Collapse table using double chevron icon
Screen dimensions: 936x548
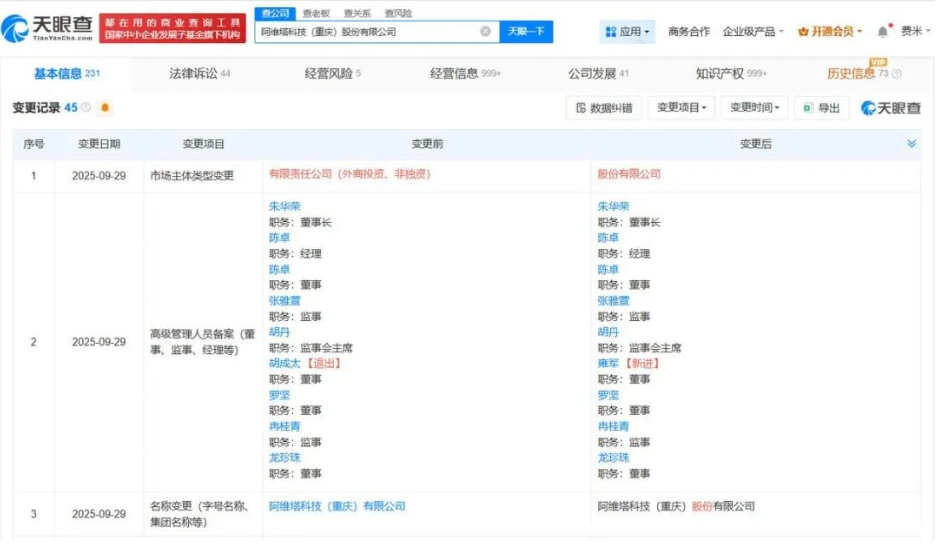point(911,144)
